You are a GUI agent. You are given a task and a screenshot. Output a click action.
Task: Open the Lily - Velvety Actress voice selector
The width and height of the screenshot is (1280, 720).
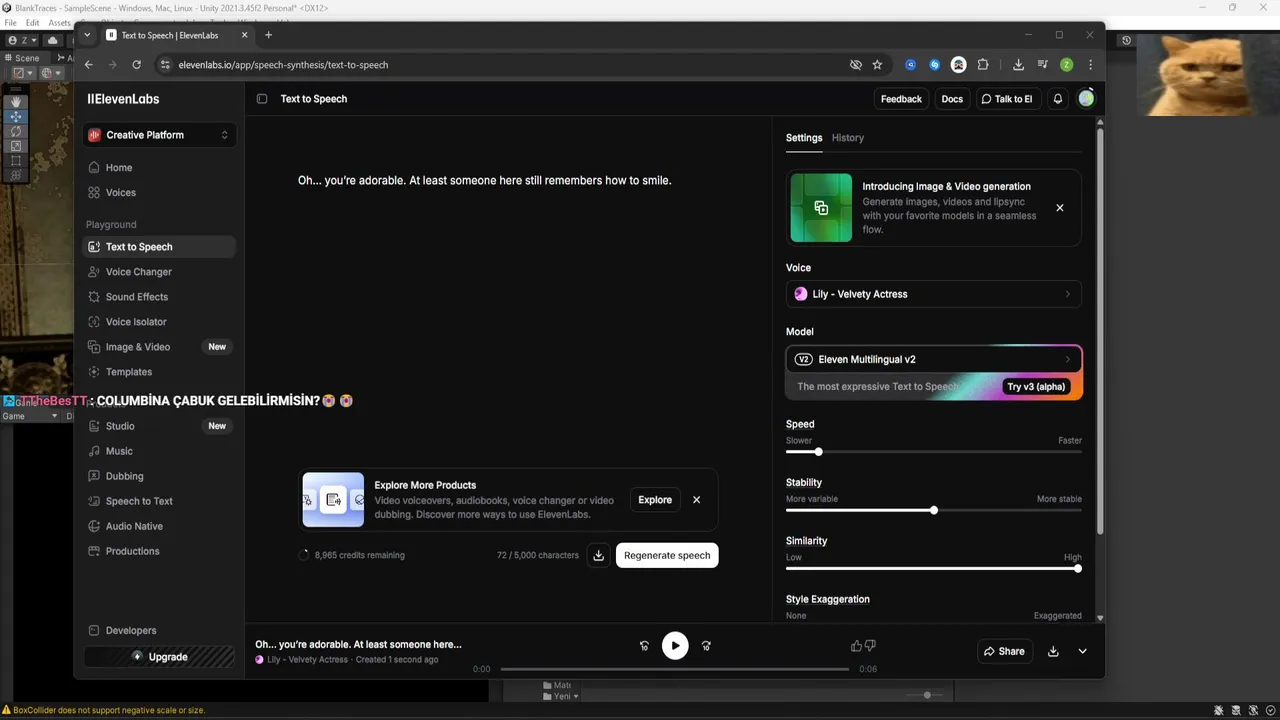pos(933,294)
